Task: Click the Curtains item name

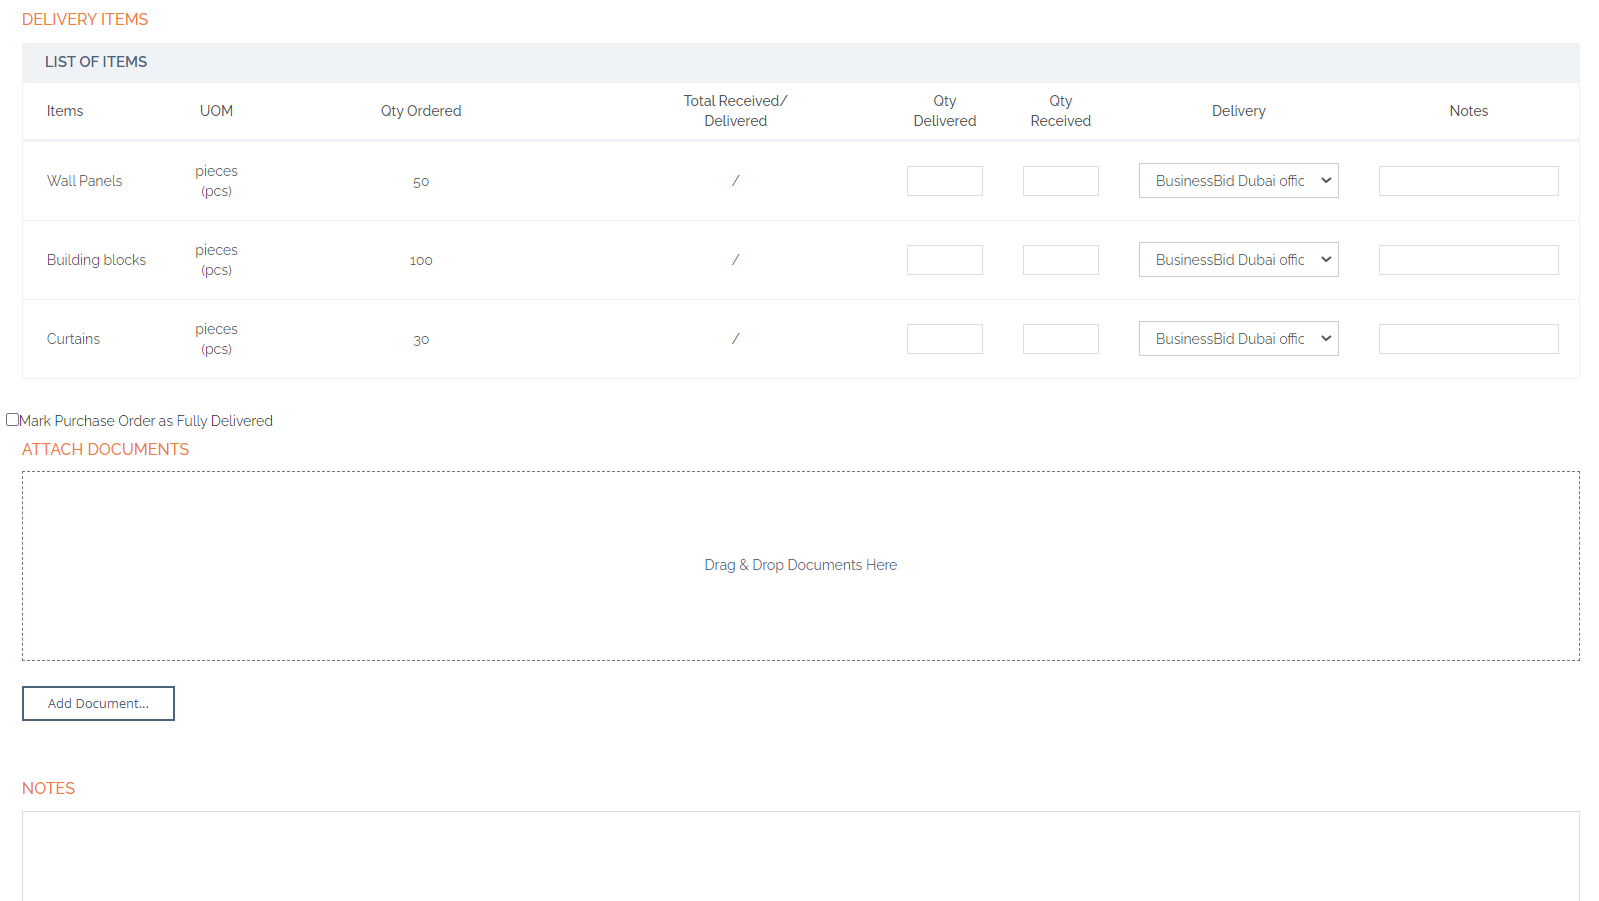Action: pyautogui.click(x=73, y=339)
